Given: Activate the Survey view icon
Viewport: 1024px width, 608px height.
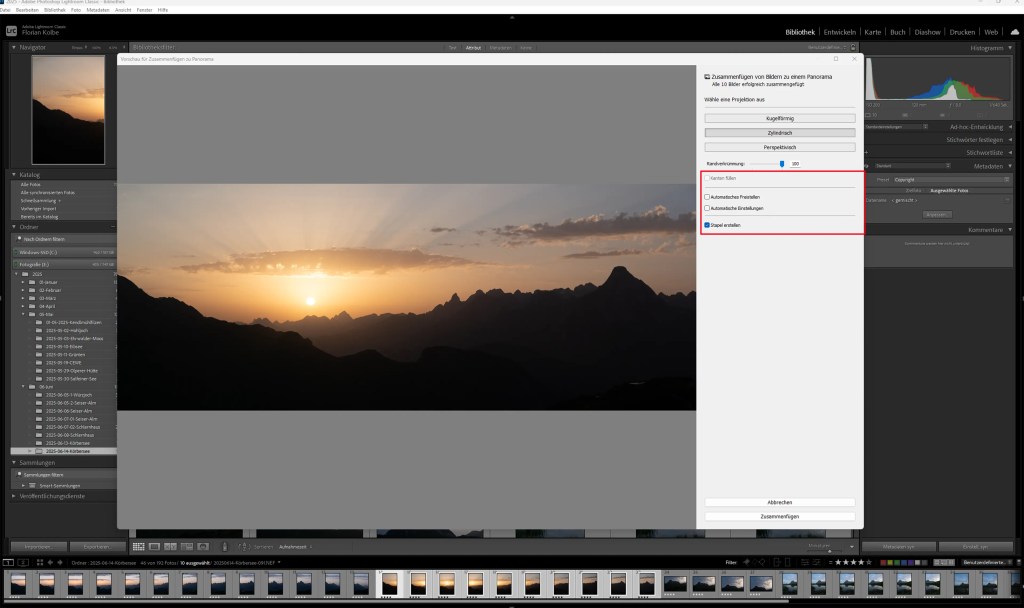Looking at the screenshot, I should (186, 547).
